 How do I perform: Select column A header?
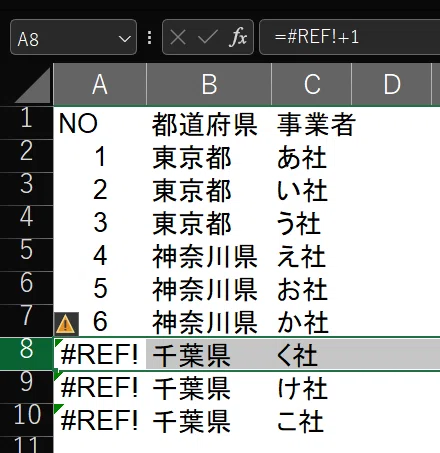click(x=100, y=84)
